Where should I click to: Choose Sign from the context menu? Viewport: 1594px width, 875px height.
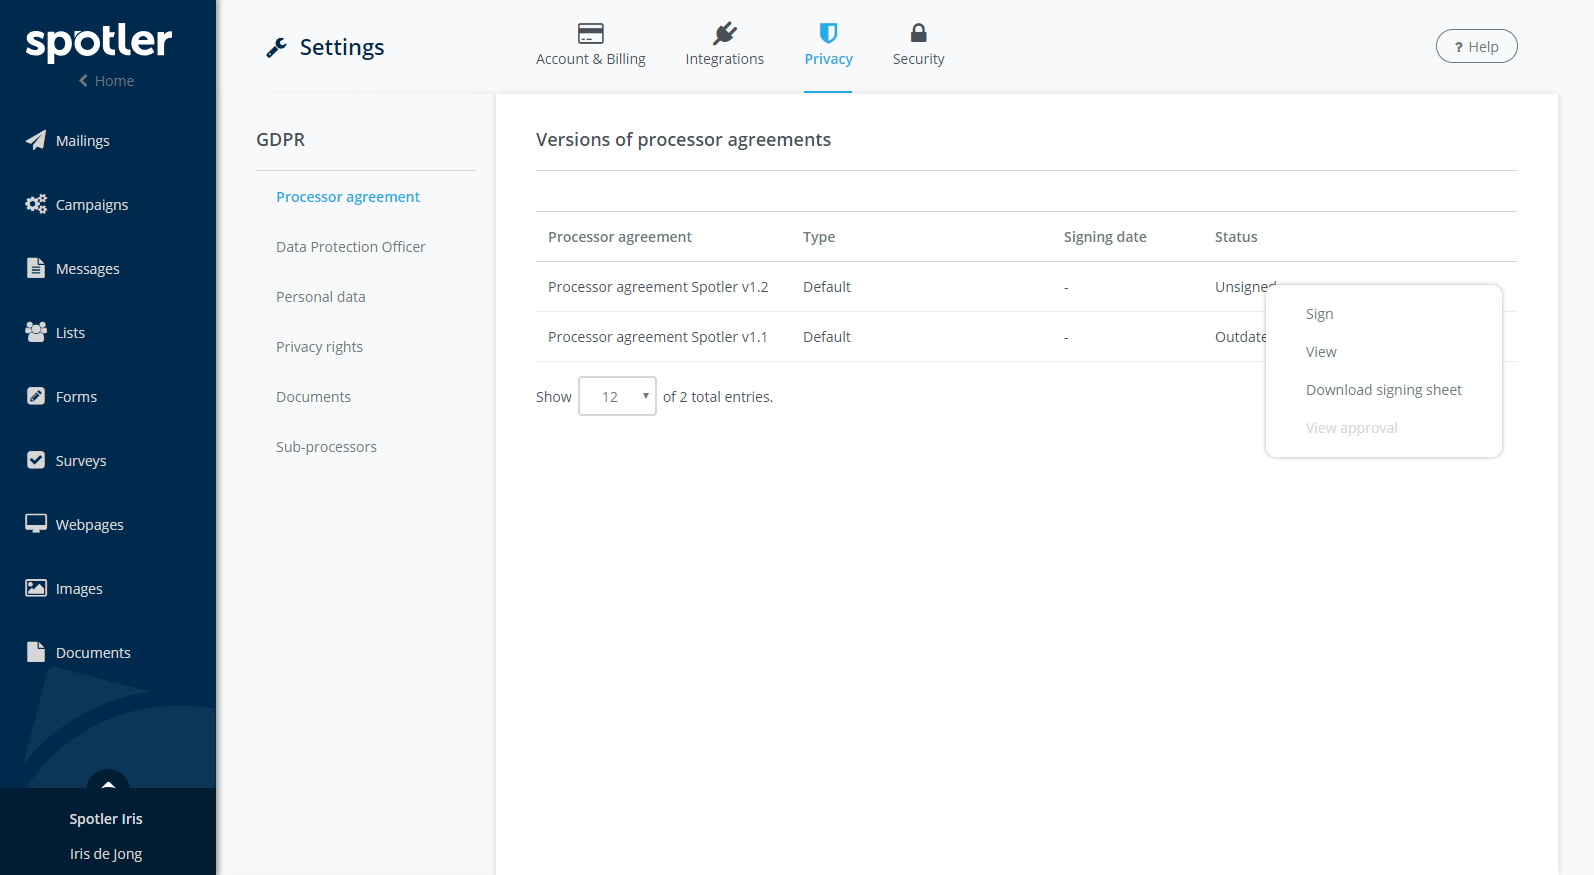click(x=1319, y=314)
